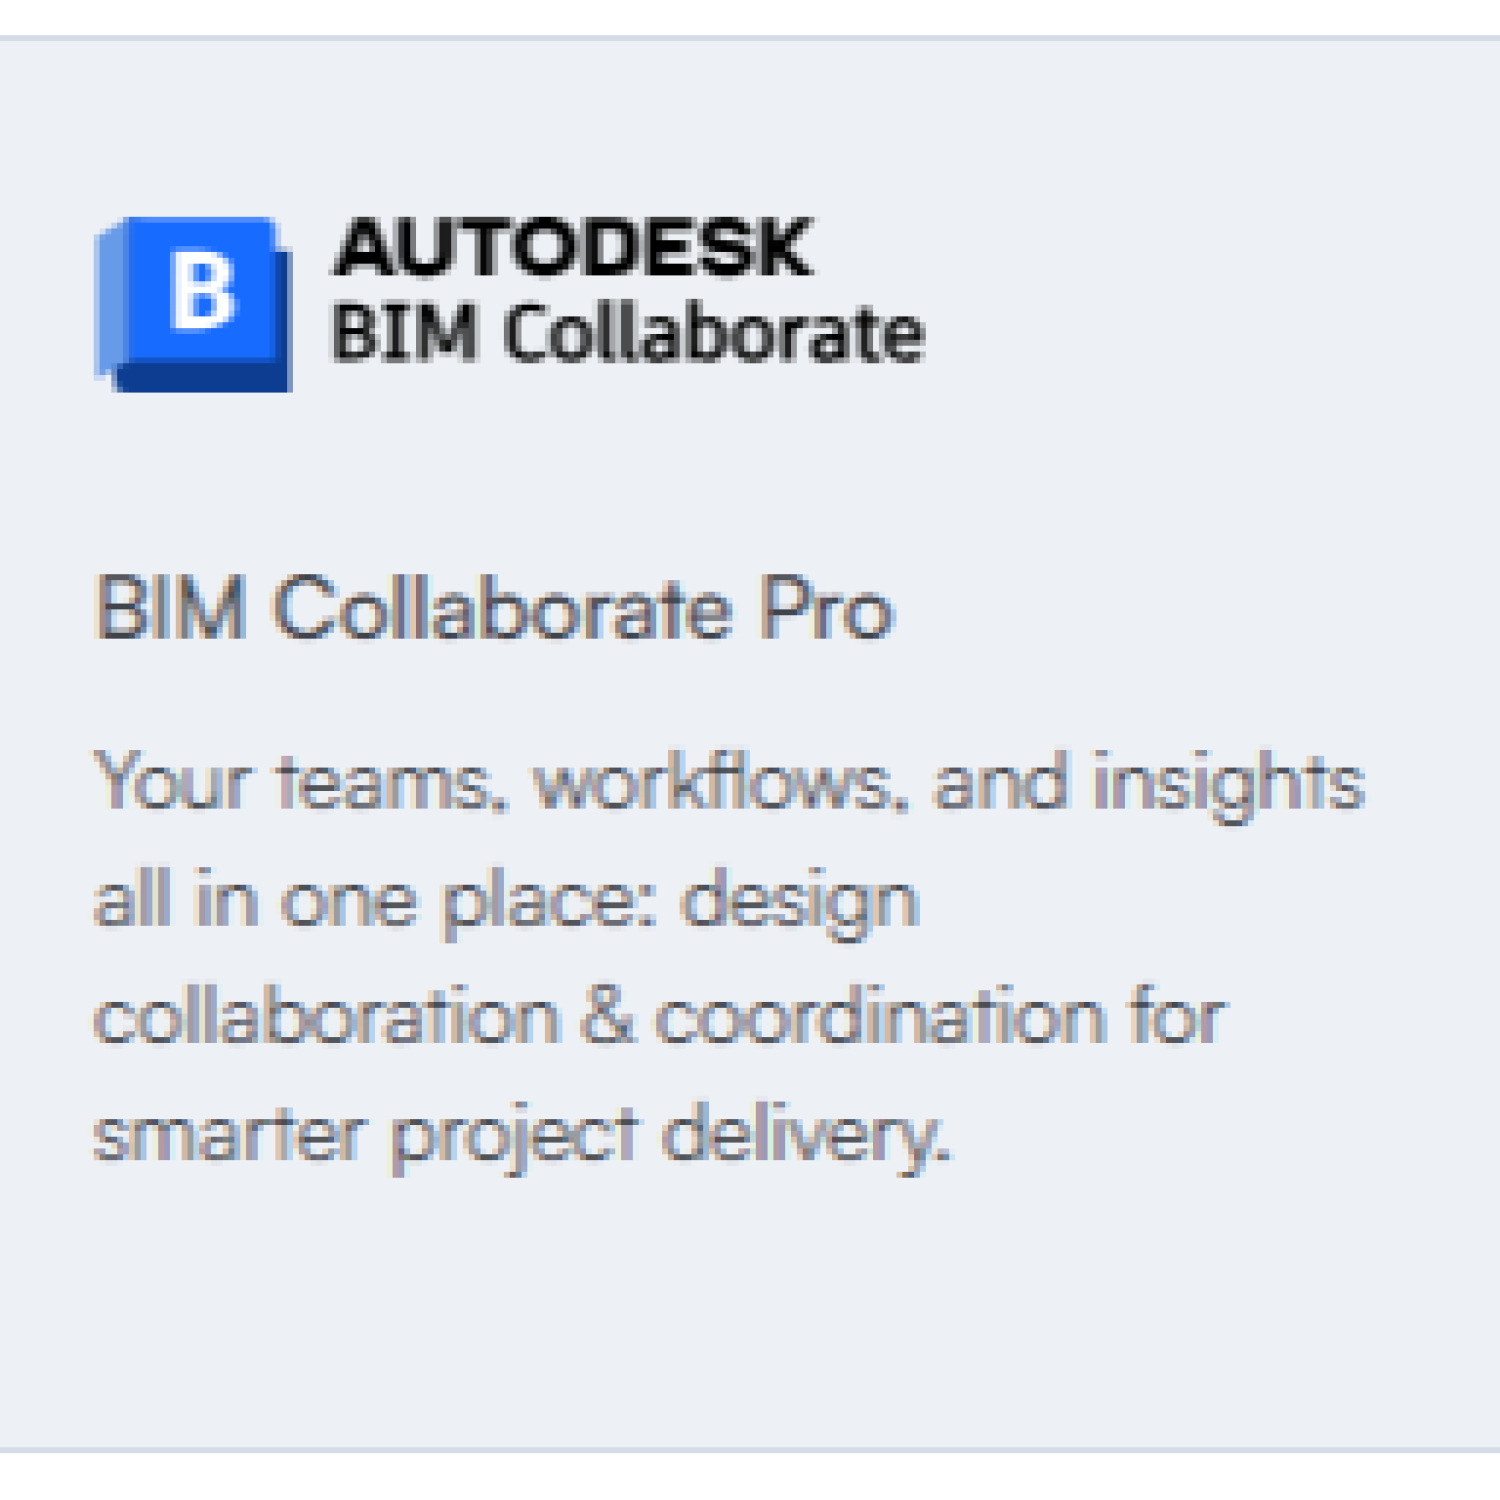The height and width of the screenshot is (1500, 1500).
Task: Click the word insights in the description
Action: coord(1228,782)
